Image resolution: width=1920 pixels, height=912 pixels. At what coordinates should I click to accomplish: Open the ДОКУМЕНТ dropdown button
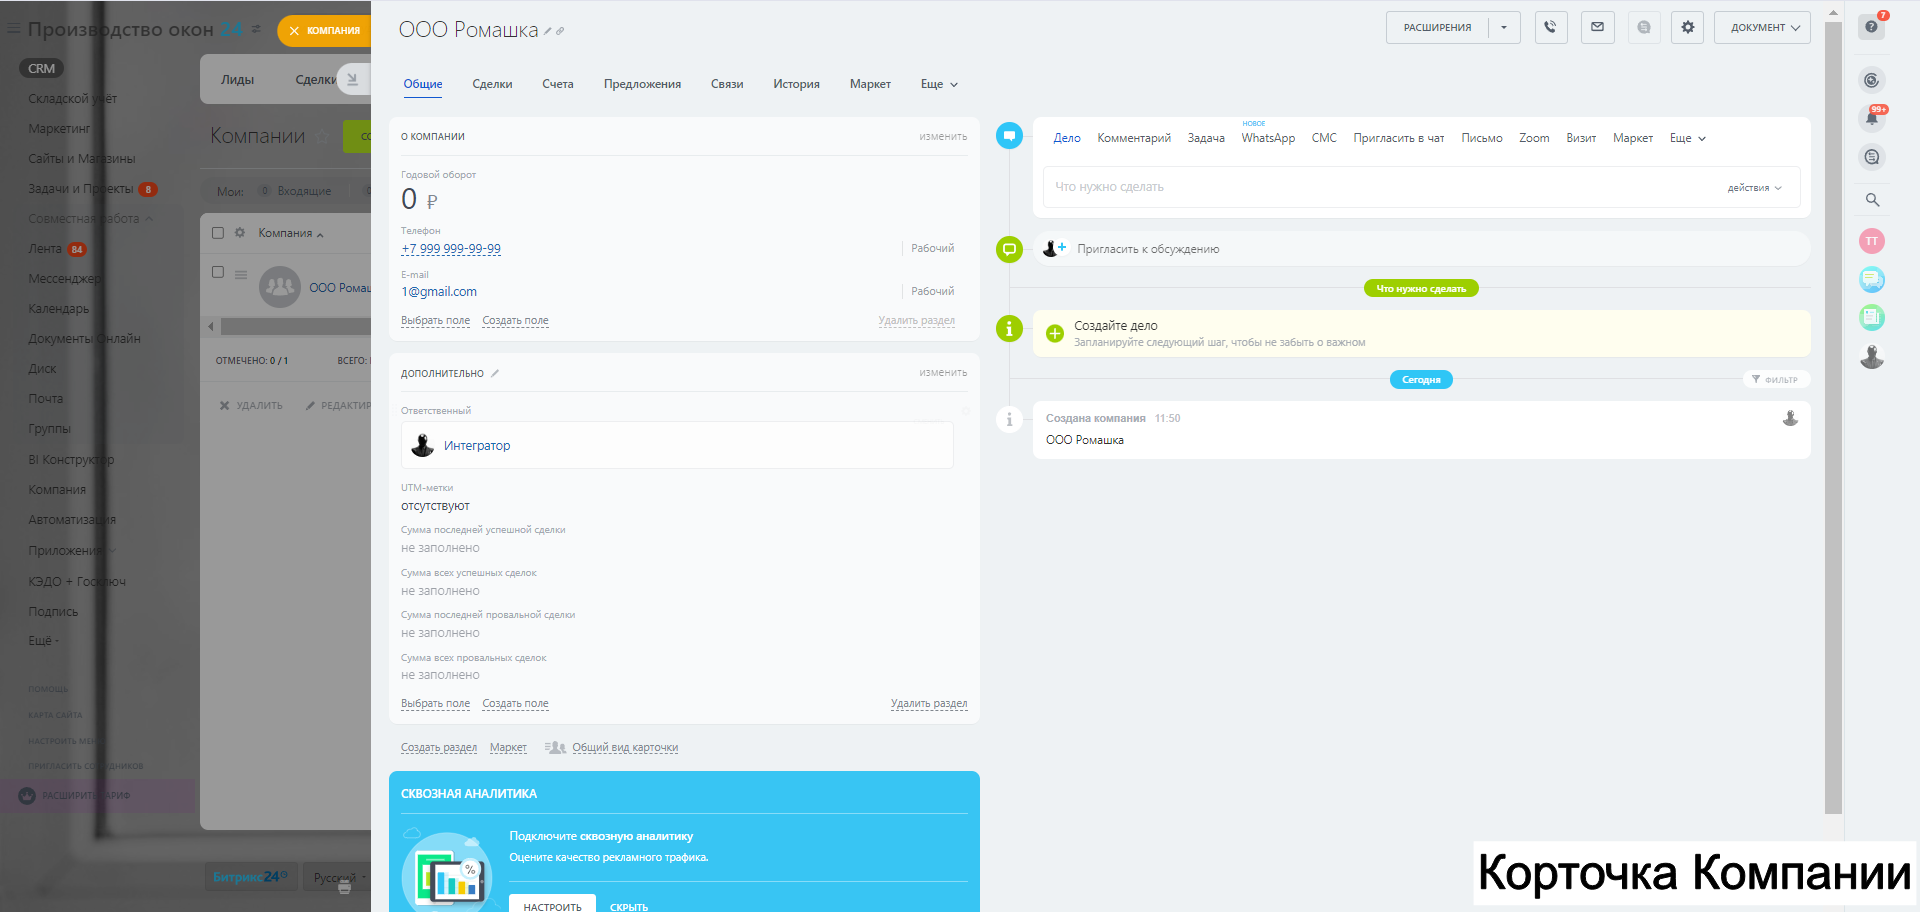tap(1762, 28)
